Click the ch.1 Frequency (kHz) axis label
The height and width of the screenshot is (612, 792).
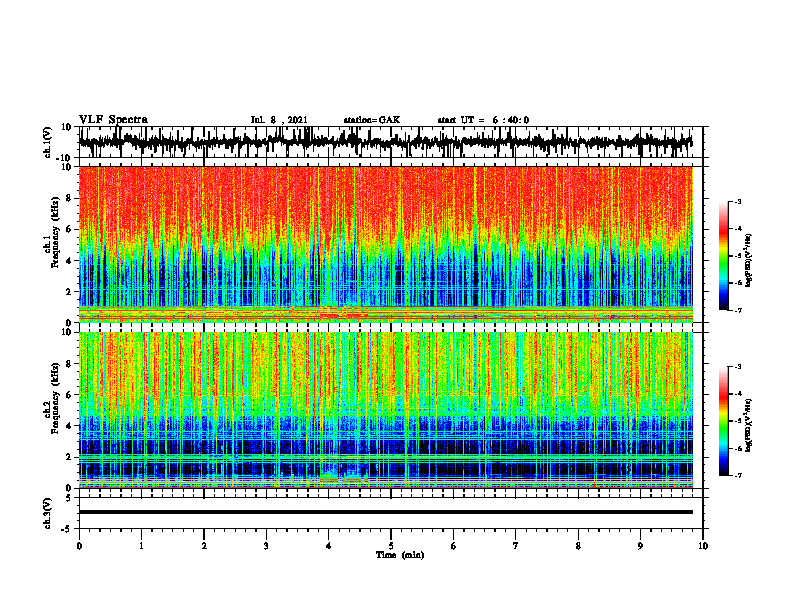(x=52, y=233)
